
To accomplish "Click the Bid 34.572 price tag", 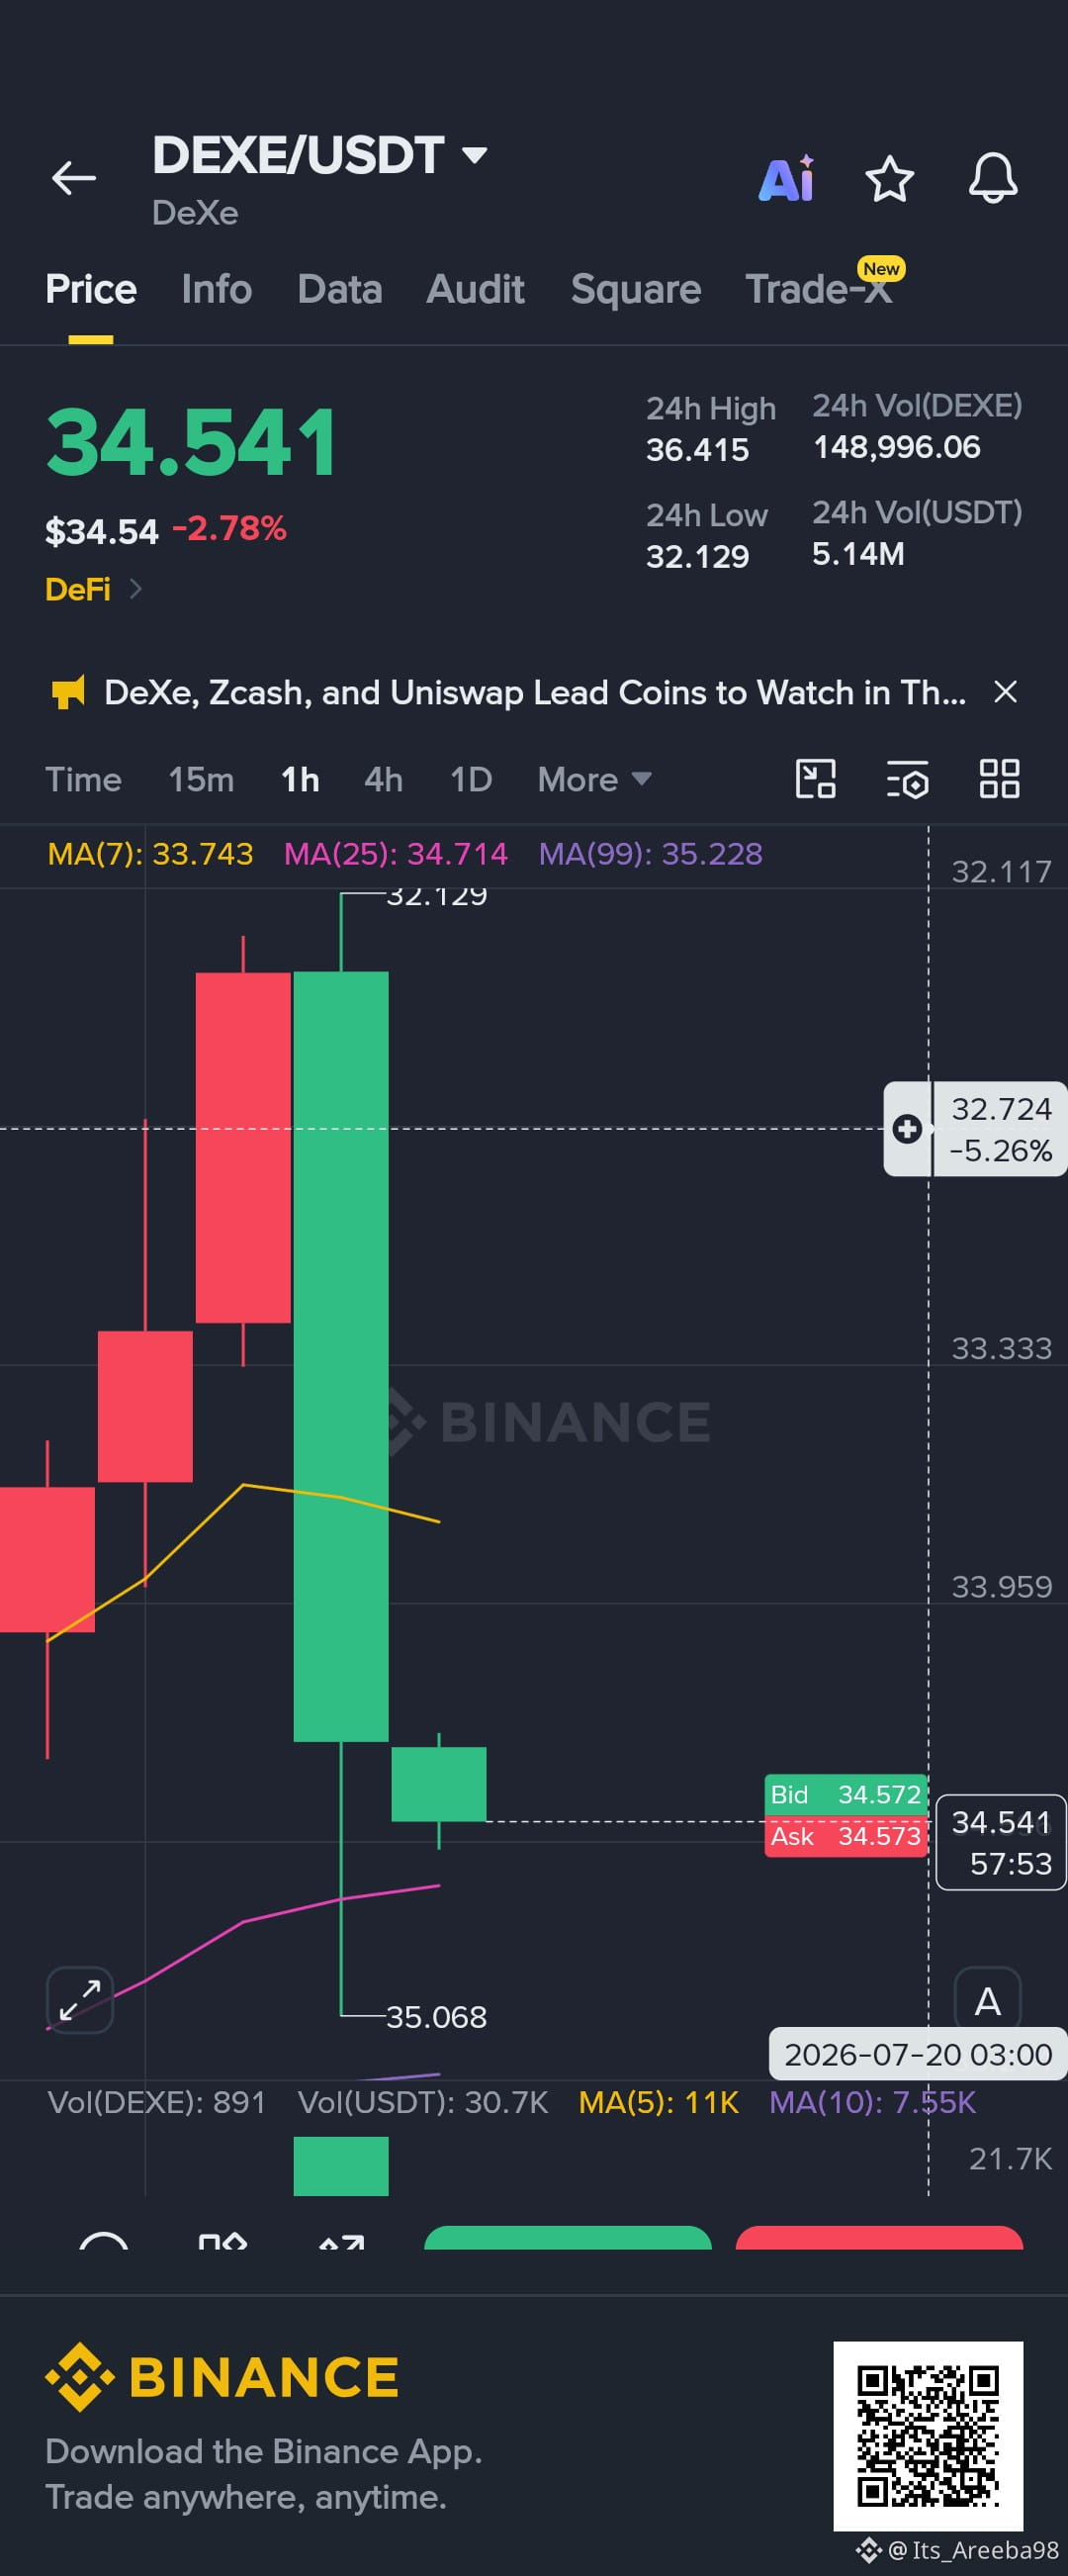I will tap(846, 1795).
